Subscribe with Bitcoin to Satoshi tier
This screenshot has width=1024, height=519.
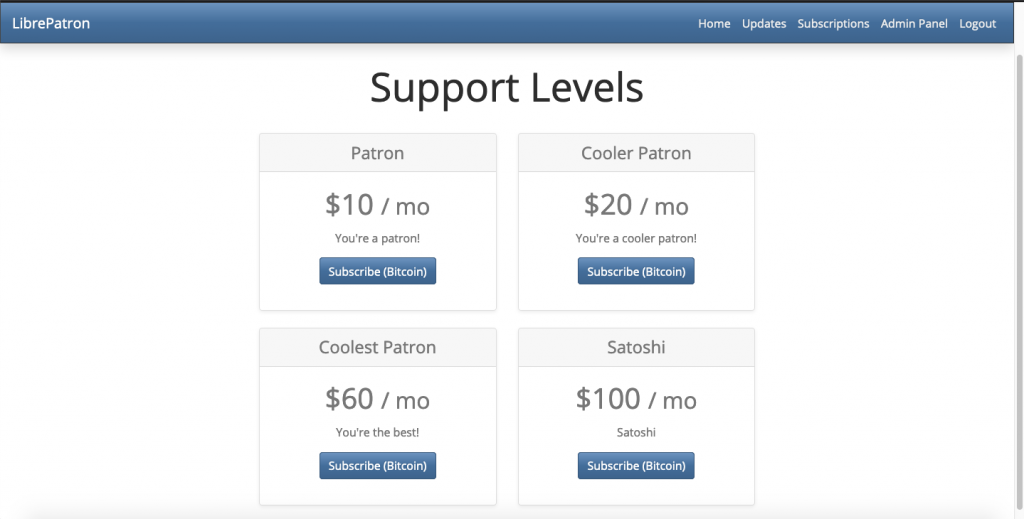point(636,465)
